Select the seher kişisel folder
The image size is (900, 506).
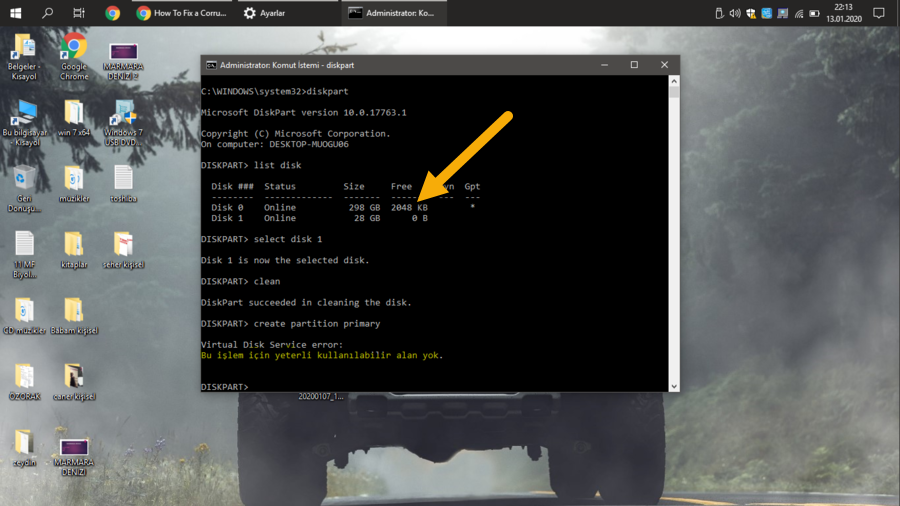tap(123, 250)
